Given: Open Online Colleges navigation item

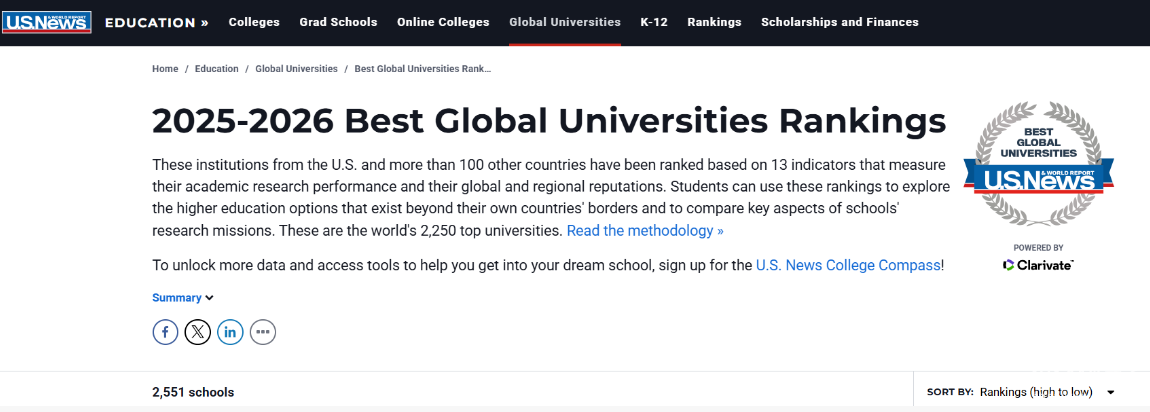Looking at the screenshot, I should coord(443,22).
